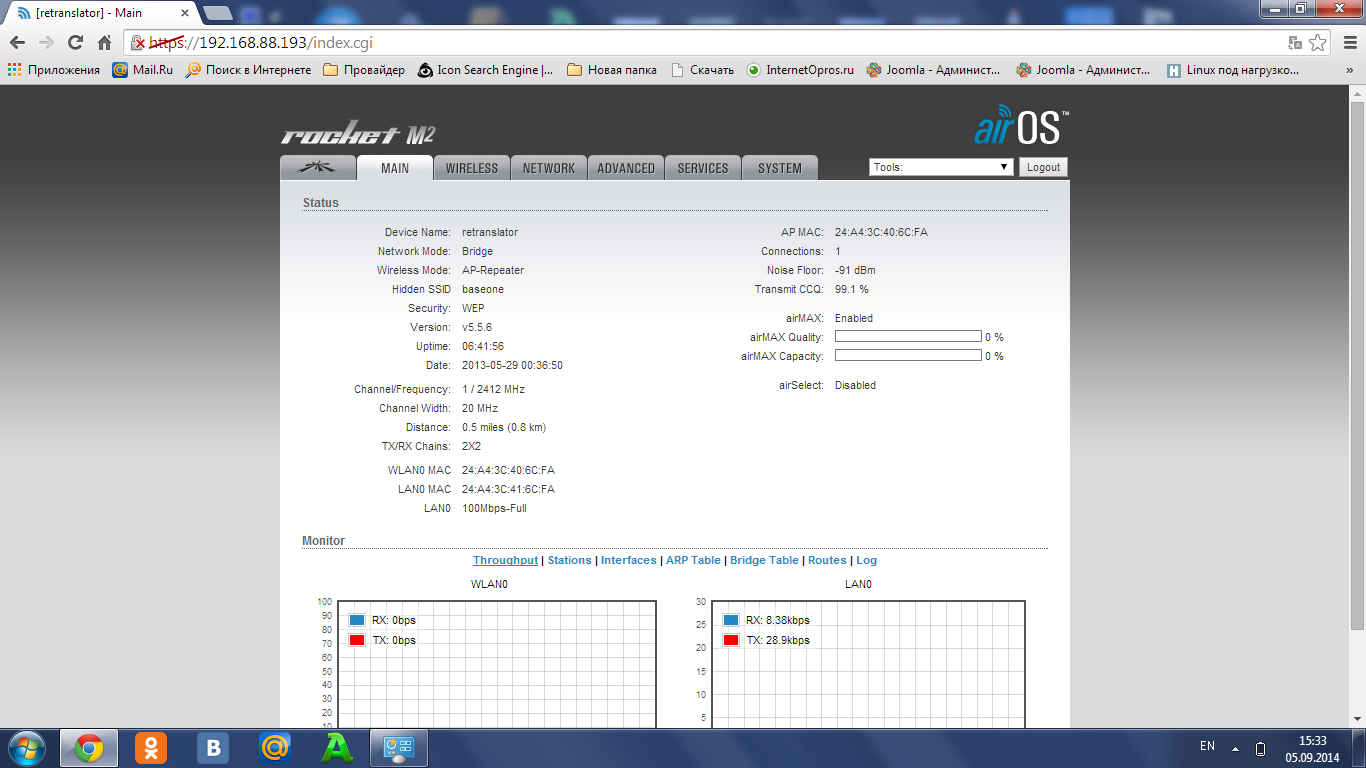Open the Windows Start menu

coord(27,747)
